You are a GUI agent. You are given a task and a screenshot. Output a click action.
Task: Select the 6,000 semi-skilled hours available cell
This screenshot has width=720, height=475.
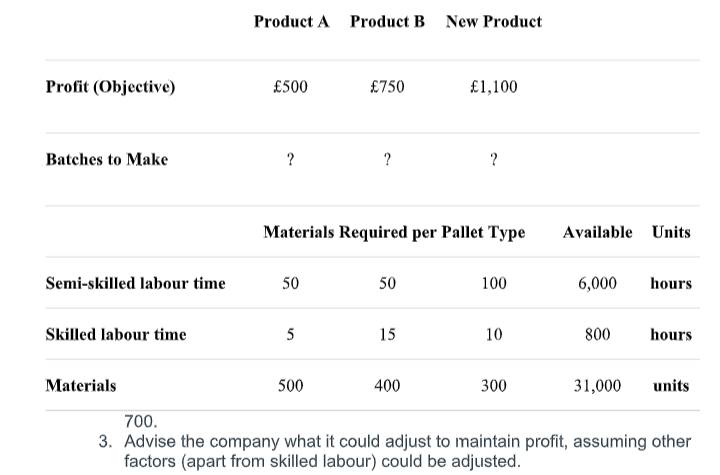[x=597, y=283]
